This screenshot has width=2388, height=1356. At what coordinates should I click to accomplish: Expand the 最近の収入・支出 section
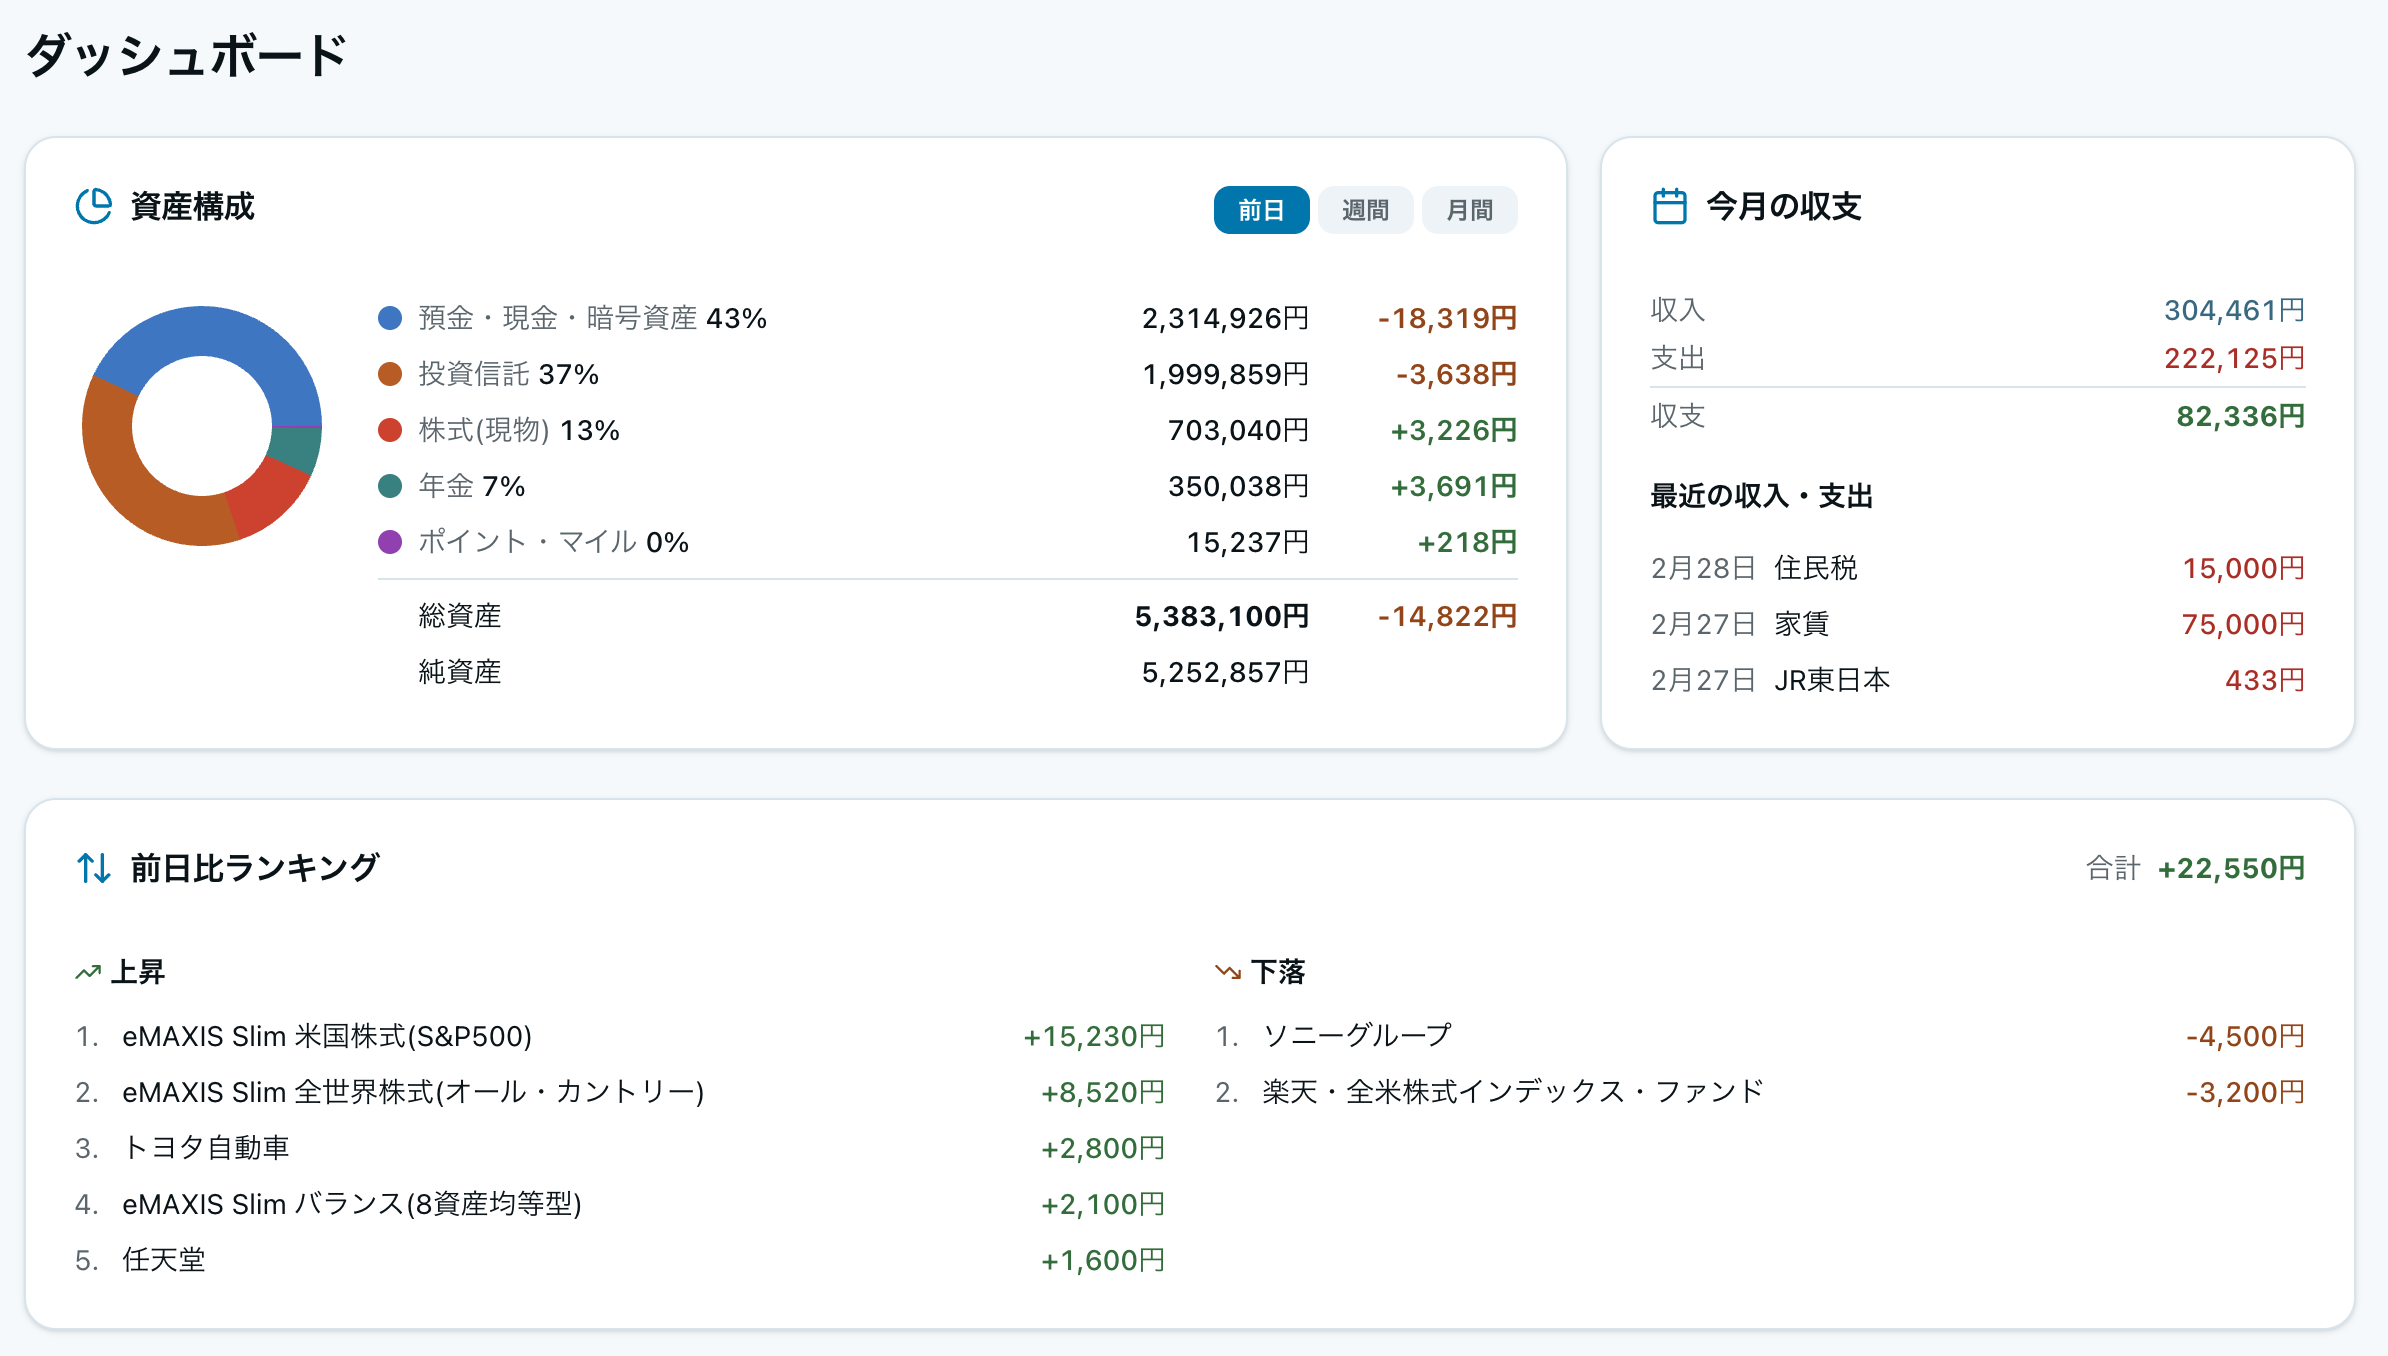pyautogui.click(x=1761, y=496)
